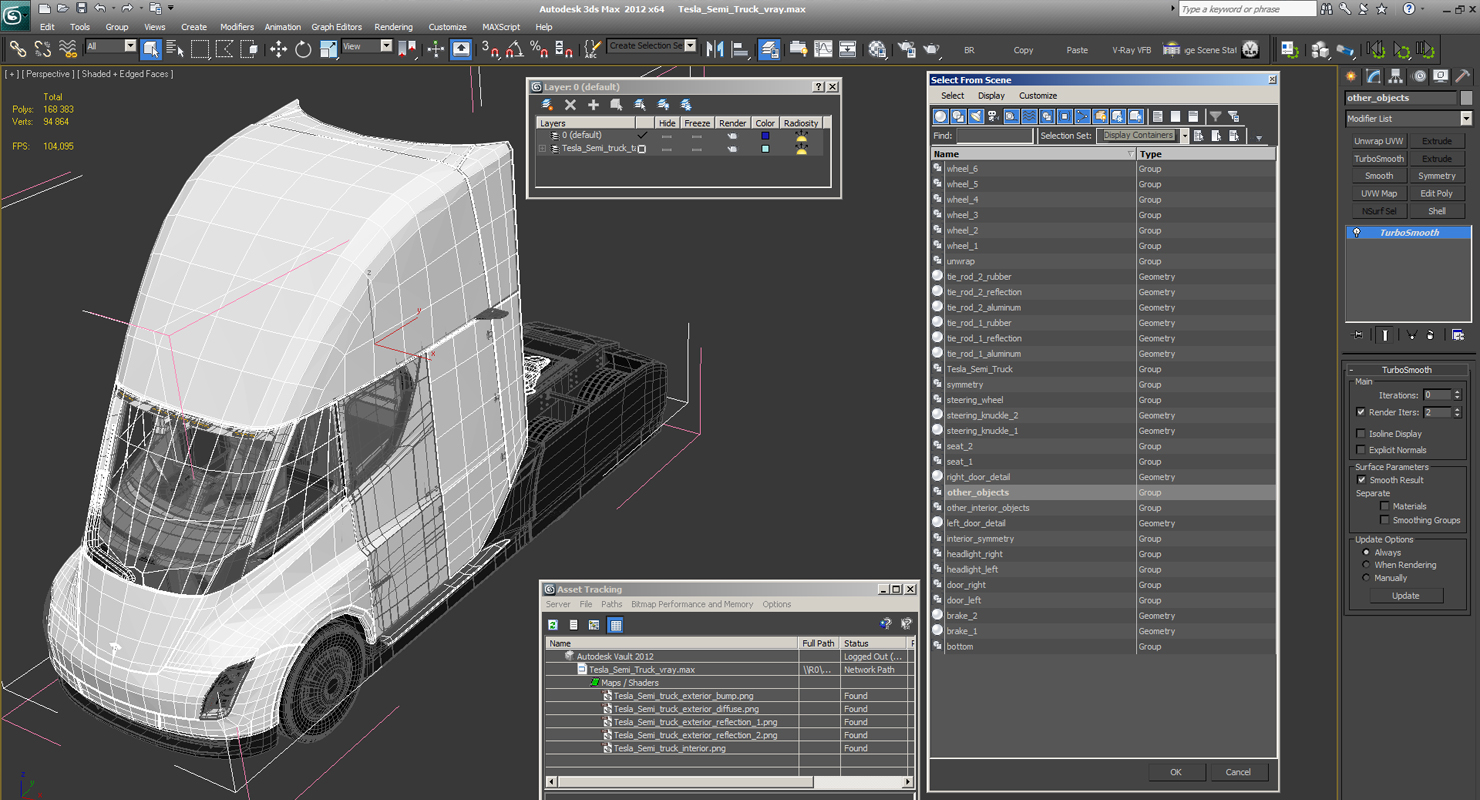Click Delete layer X icon in Layer dialog
This screenshot has height=800, width=1480.
[570, 104]
